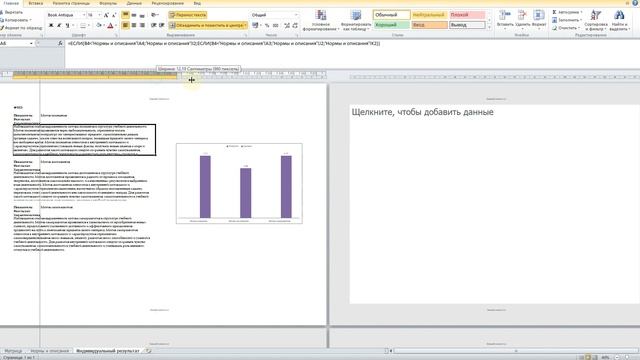Click the new sheet tab icon
This screenshot has width=640, height=360.
point(149,351)
